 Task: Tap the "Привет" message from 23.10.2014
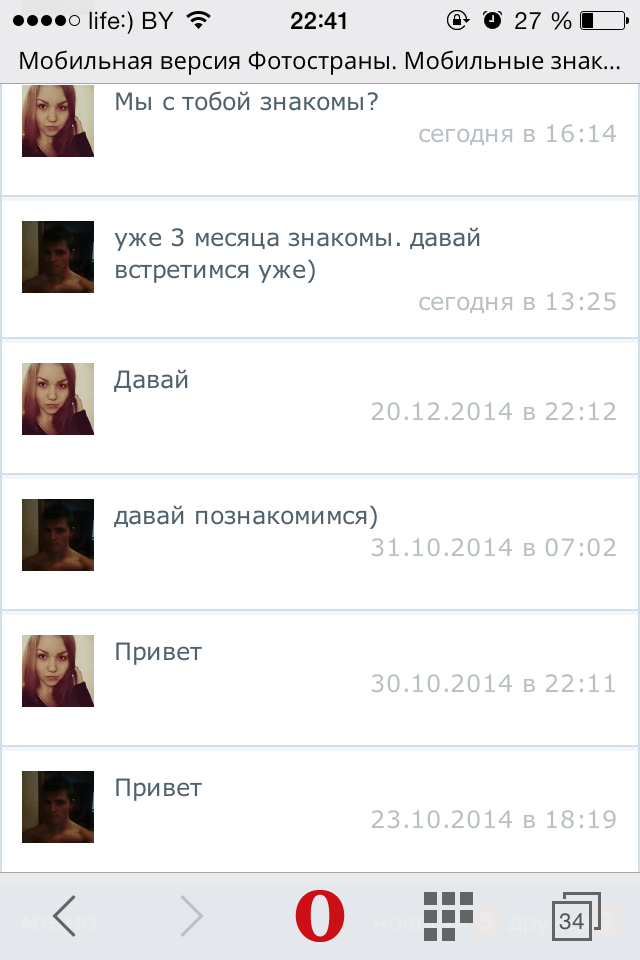click(x=158, y=787)
